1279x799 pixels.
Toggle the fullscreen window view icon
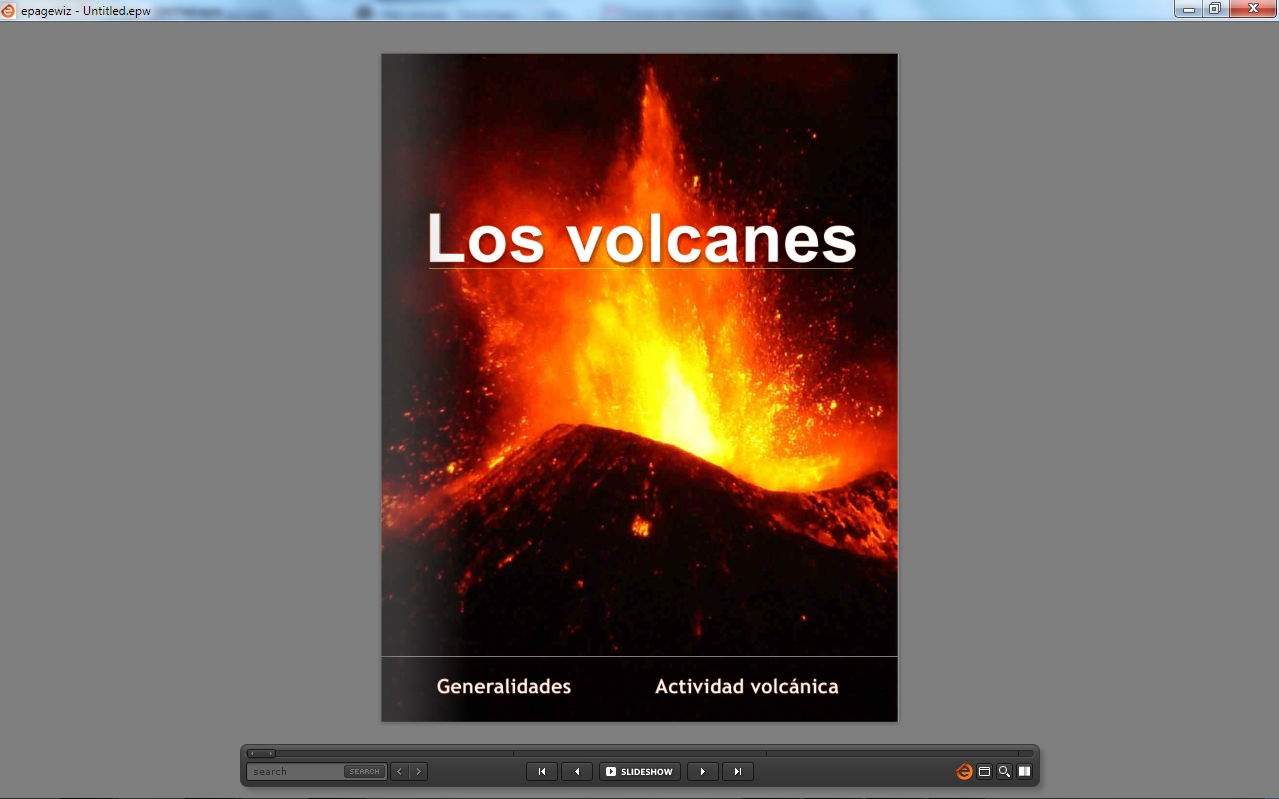pos(984,772)
